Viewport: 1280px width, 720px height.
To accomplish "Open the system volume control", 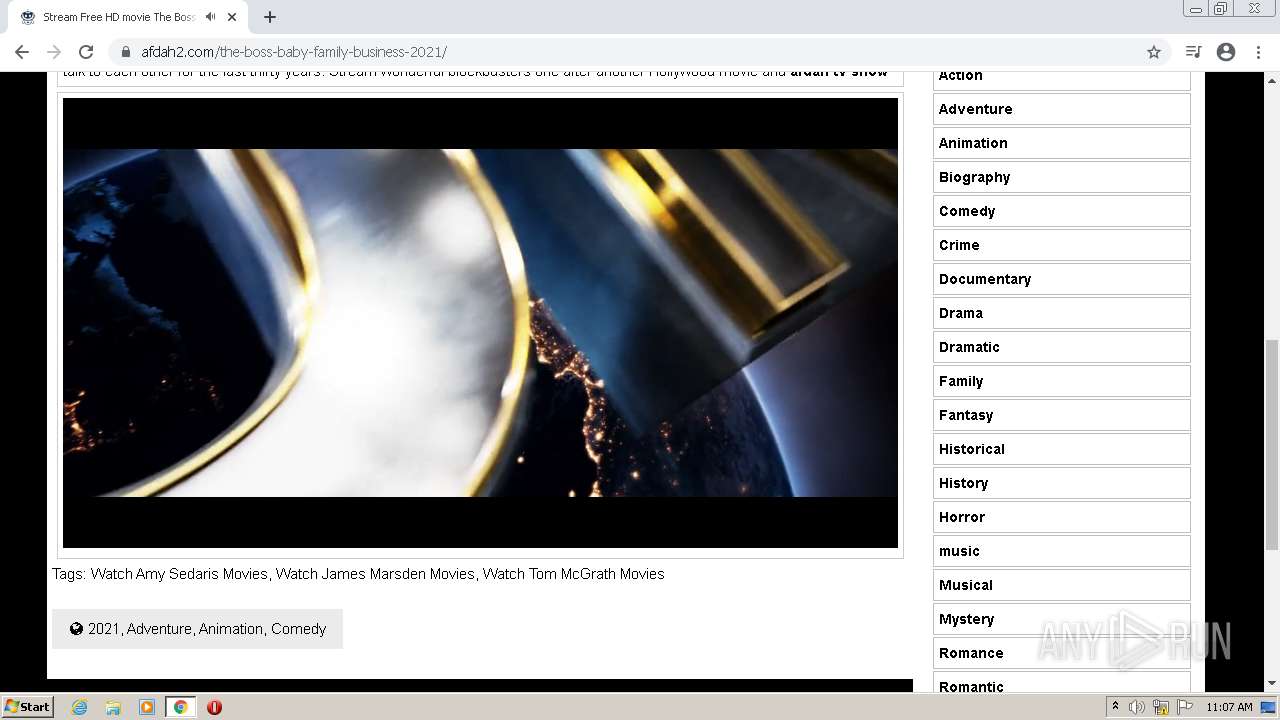I will click(1137, 707).
